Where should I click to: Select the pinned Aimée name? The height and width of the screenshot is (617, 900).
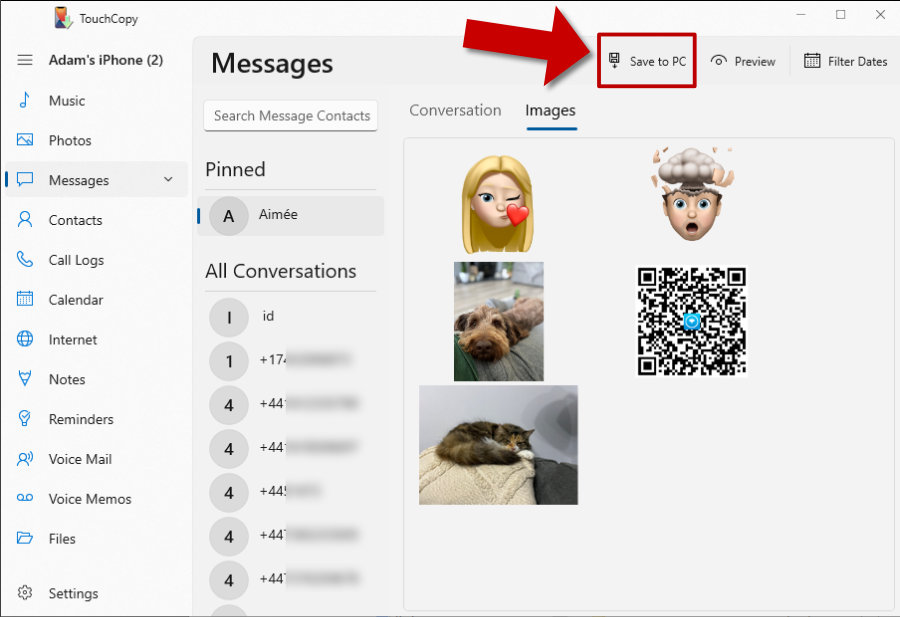click(x=278, y=214)
